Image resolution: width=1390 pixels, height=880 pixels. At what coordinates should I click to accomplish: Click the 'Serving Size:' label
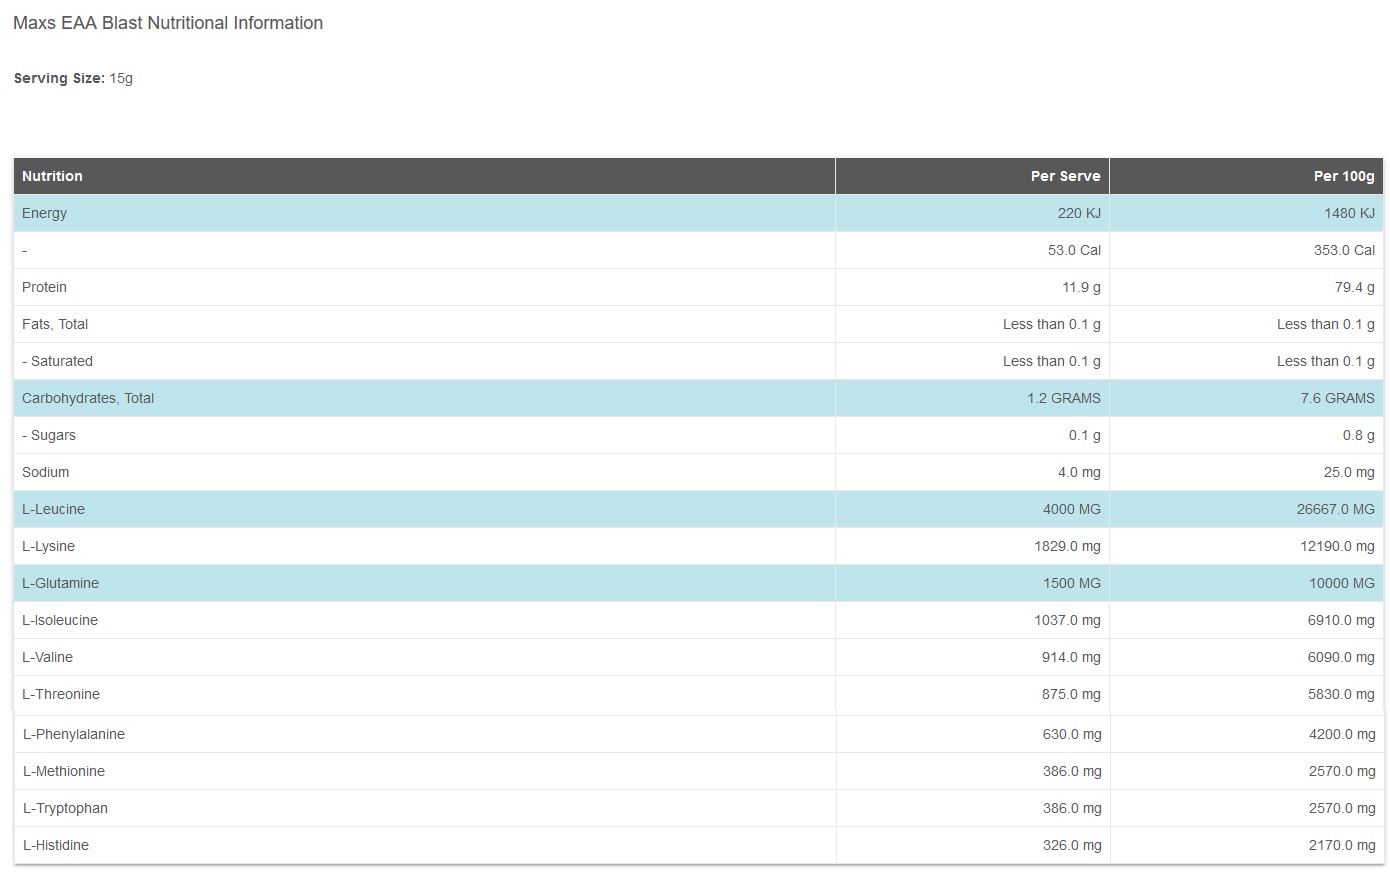pos(59,78)
